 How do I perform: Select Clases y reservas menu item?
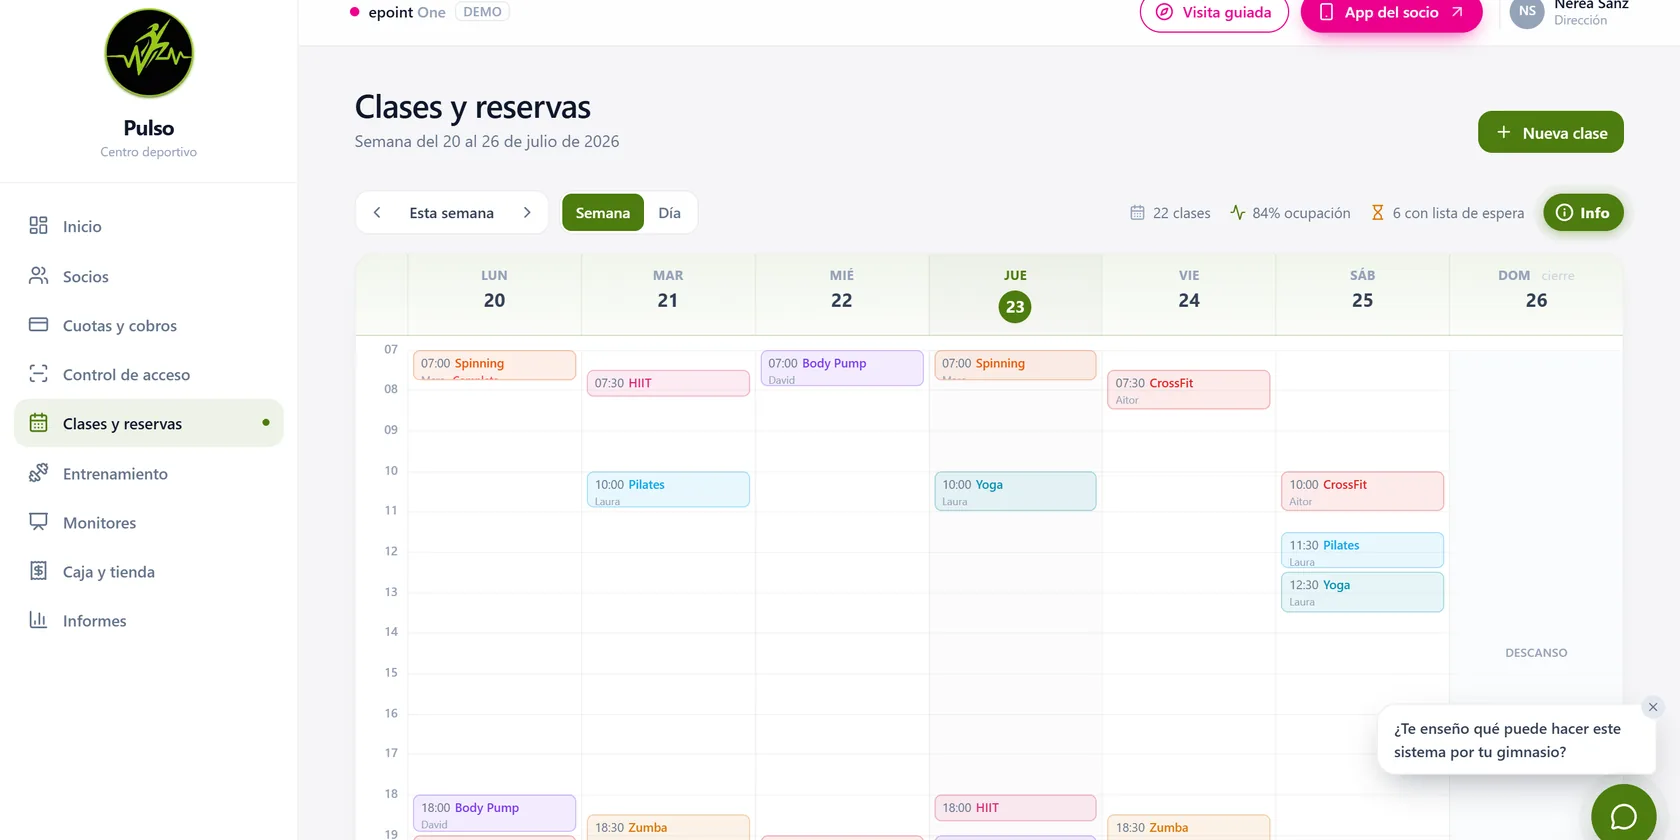(x=149, y=423)
